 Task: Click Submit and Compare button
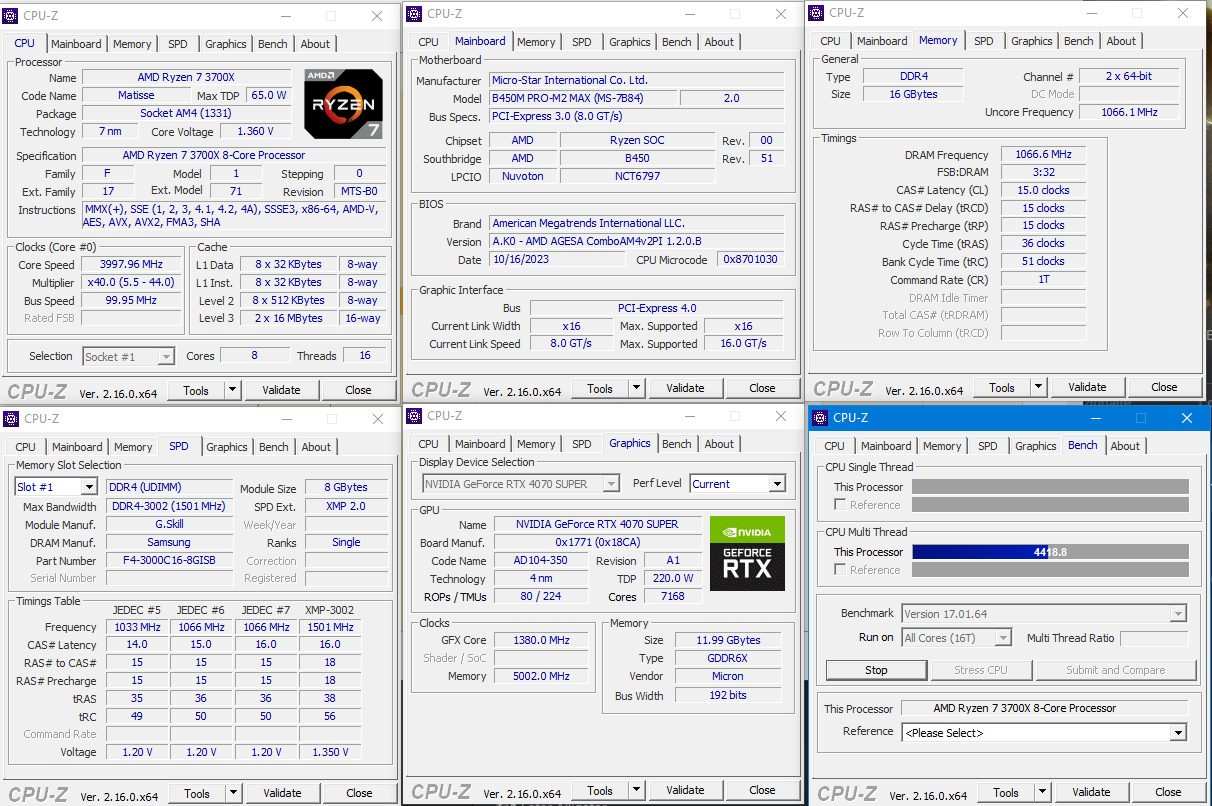point(1115,670)
